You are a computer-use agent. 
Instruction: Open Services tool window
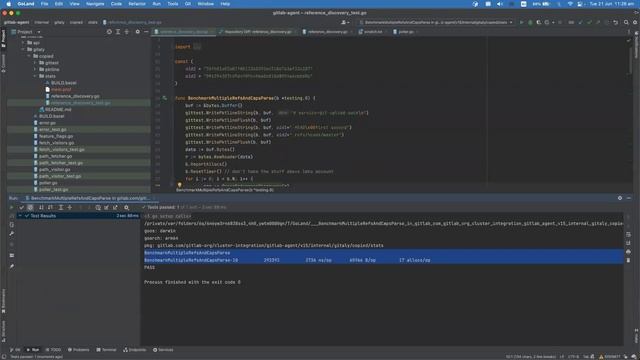[163, 350]
